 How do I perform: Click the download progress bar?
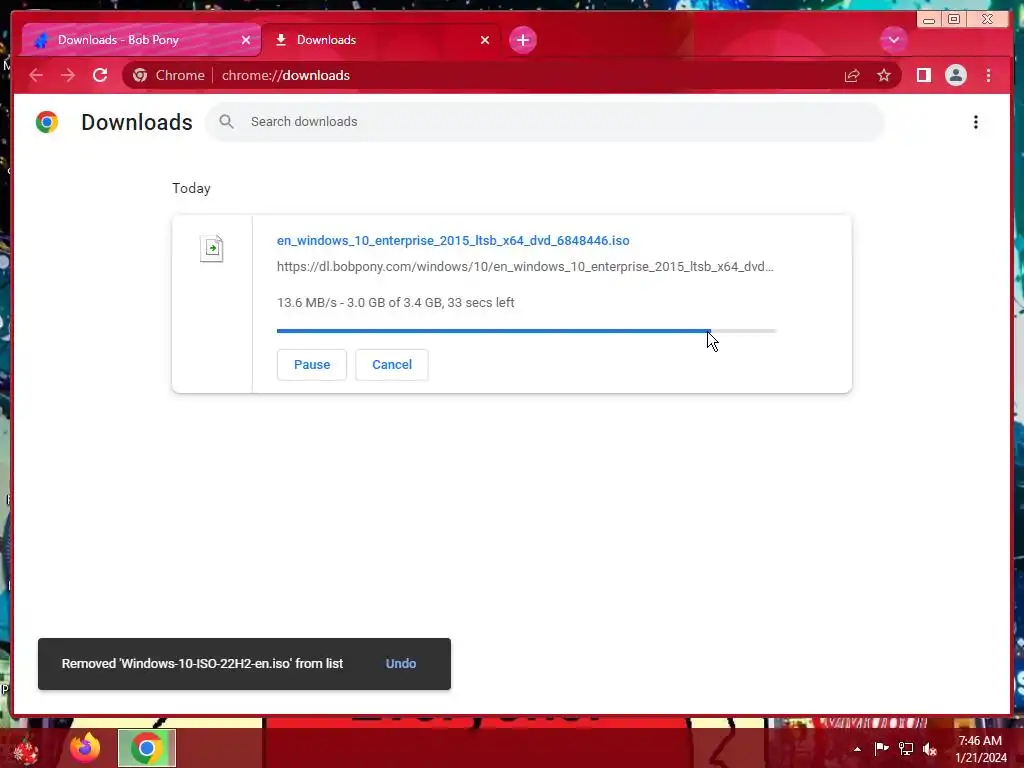pos(526,331)
